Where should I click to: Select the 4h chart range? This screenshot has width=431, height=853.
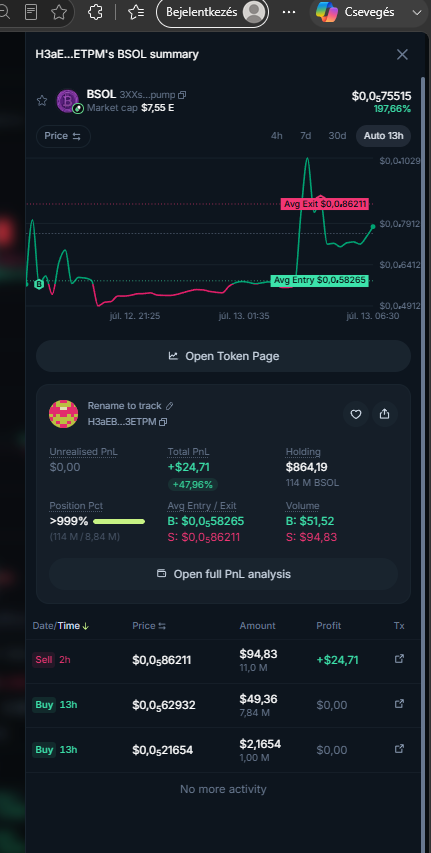click(276, 136)
